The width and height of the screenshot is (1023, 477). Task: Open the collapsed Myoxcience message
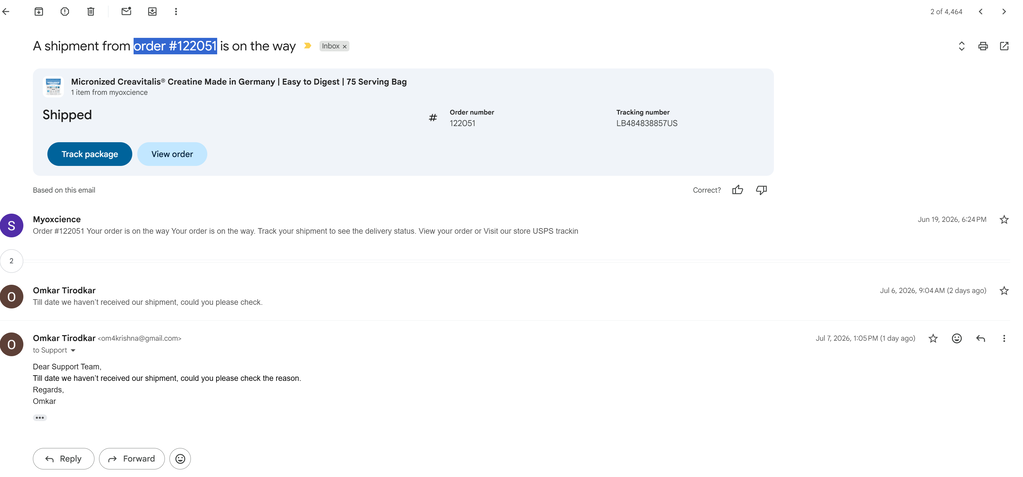tap(506, 225)
